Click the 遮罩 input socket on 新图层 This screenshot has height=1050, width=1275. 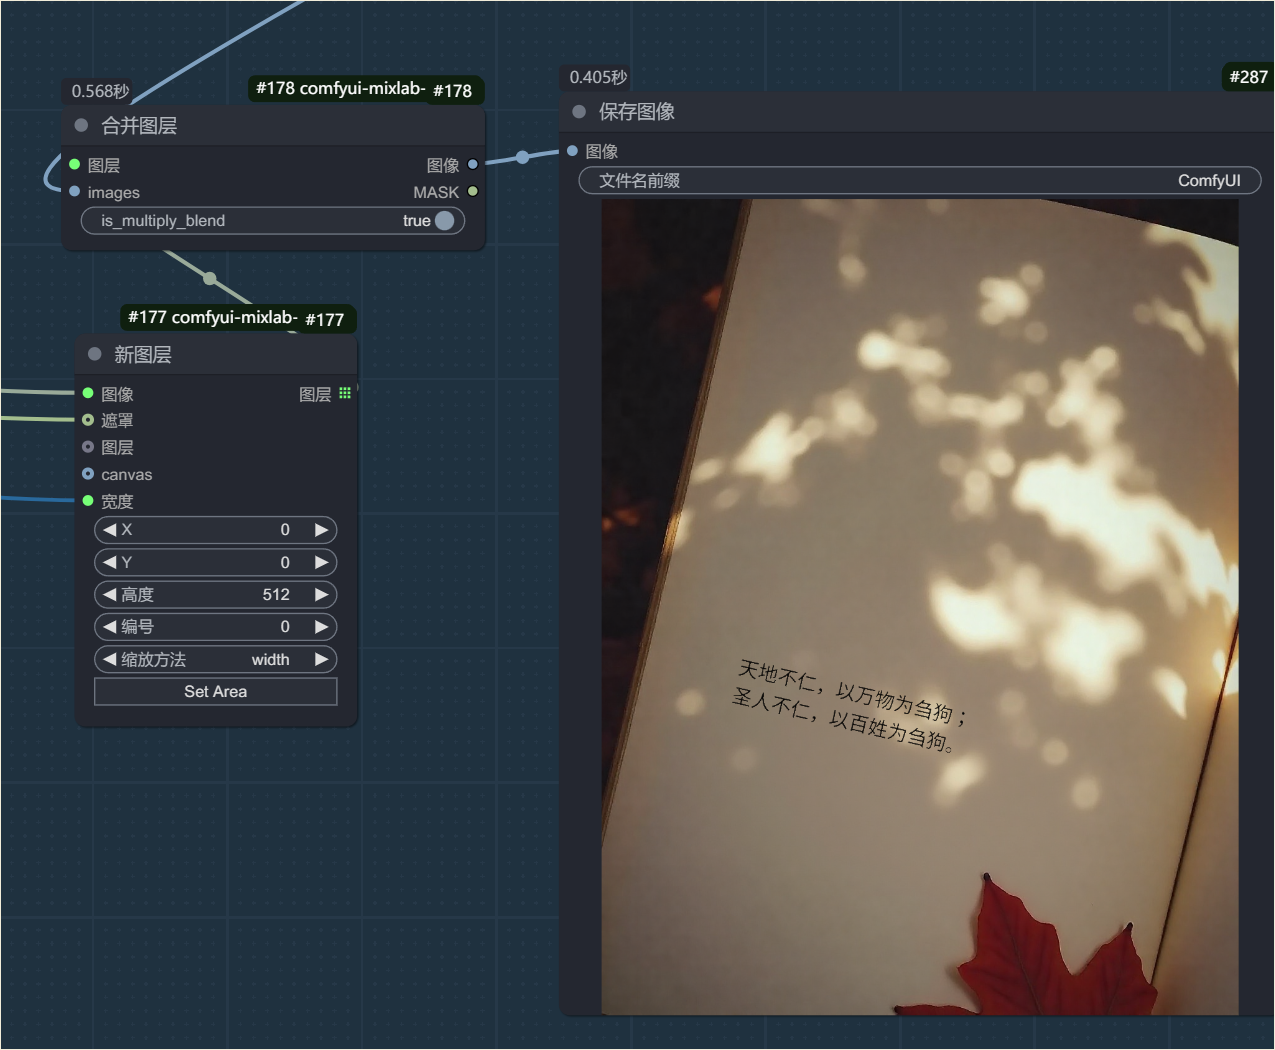[x=88, y=420]
